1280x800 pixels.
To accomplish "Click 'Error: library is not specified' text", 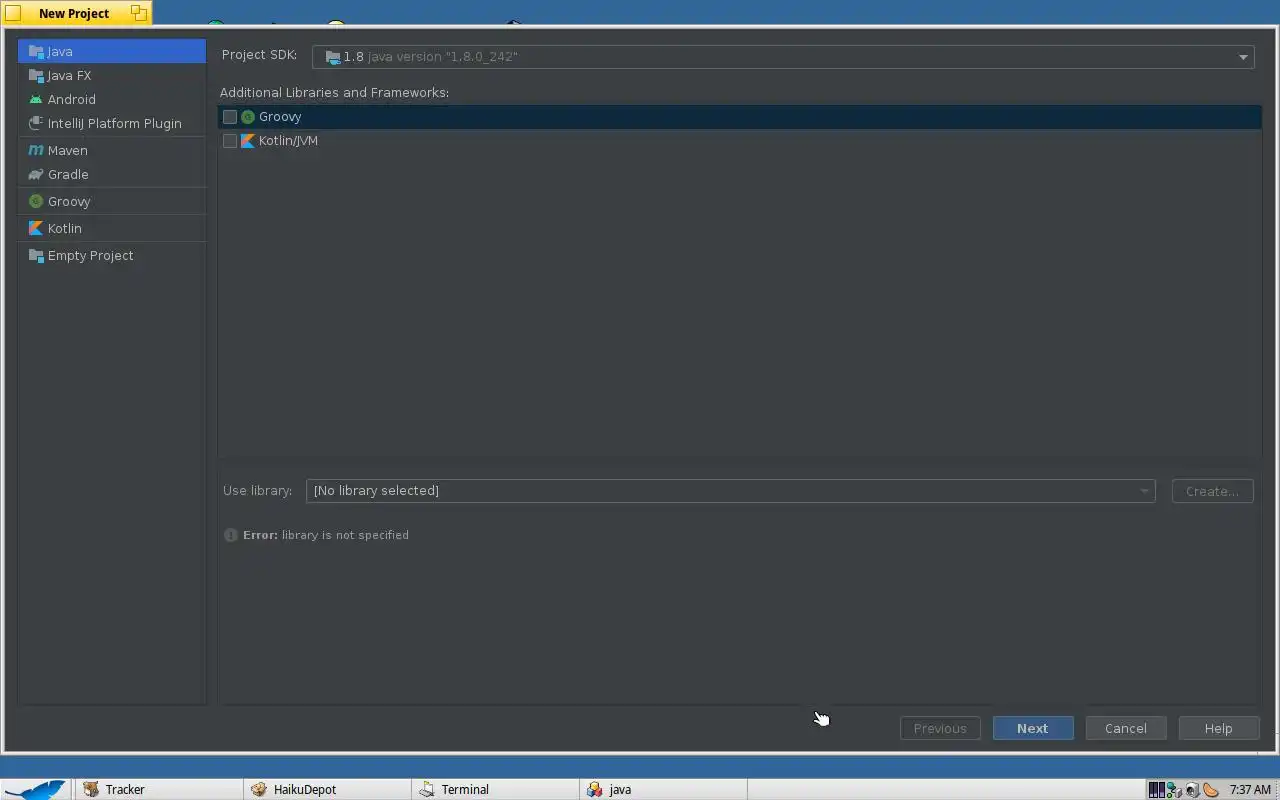I will click(x=326, y=535).
